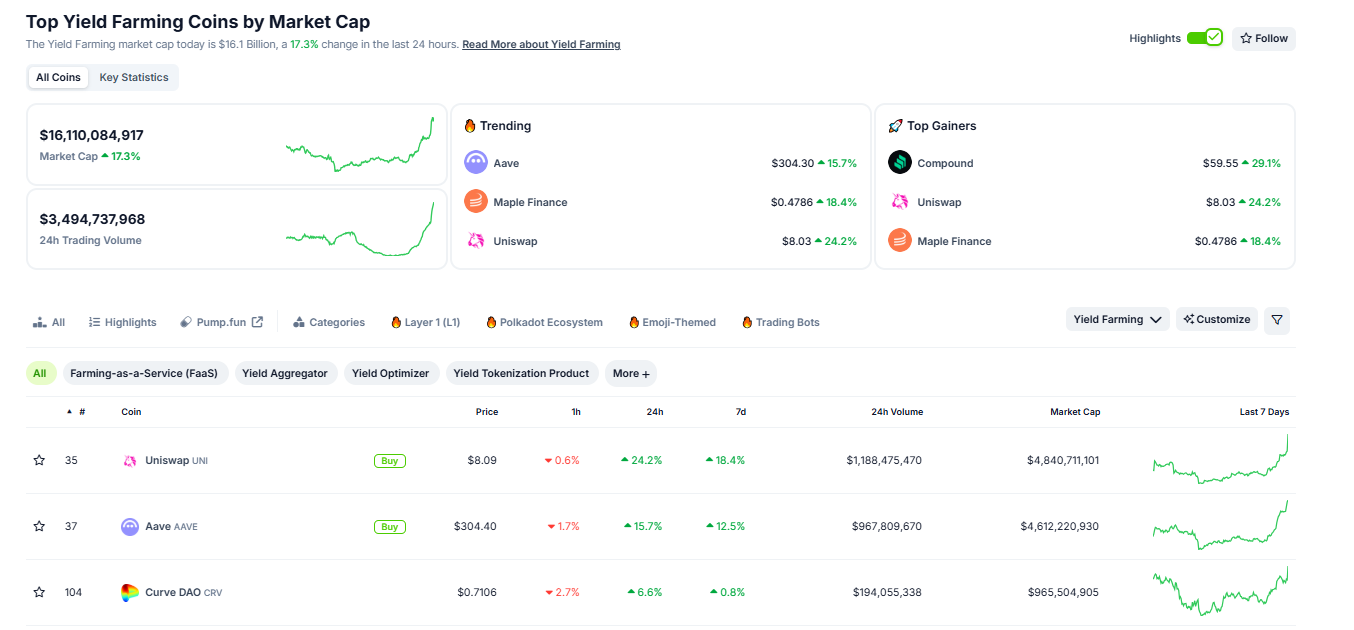Open Curve DAO CRV coin name

pos(184,593)
